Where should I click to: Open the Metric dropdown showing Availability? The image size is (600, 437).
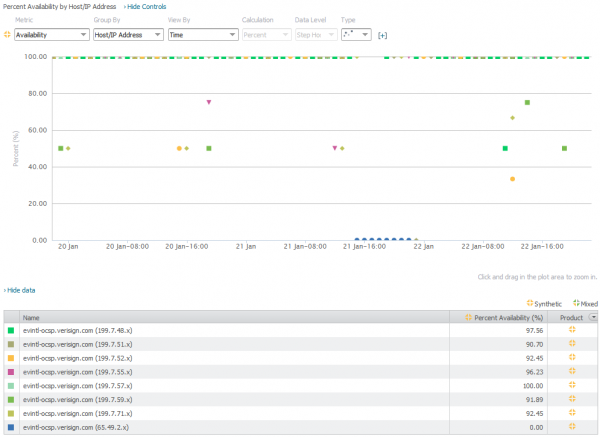(x=52, y=35)
